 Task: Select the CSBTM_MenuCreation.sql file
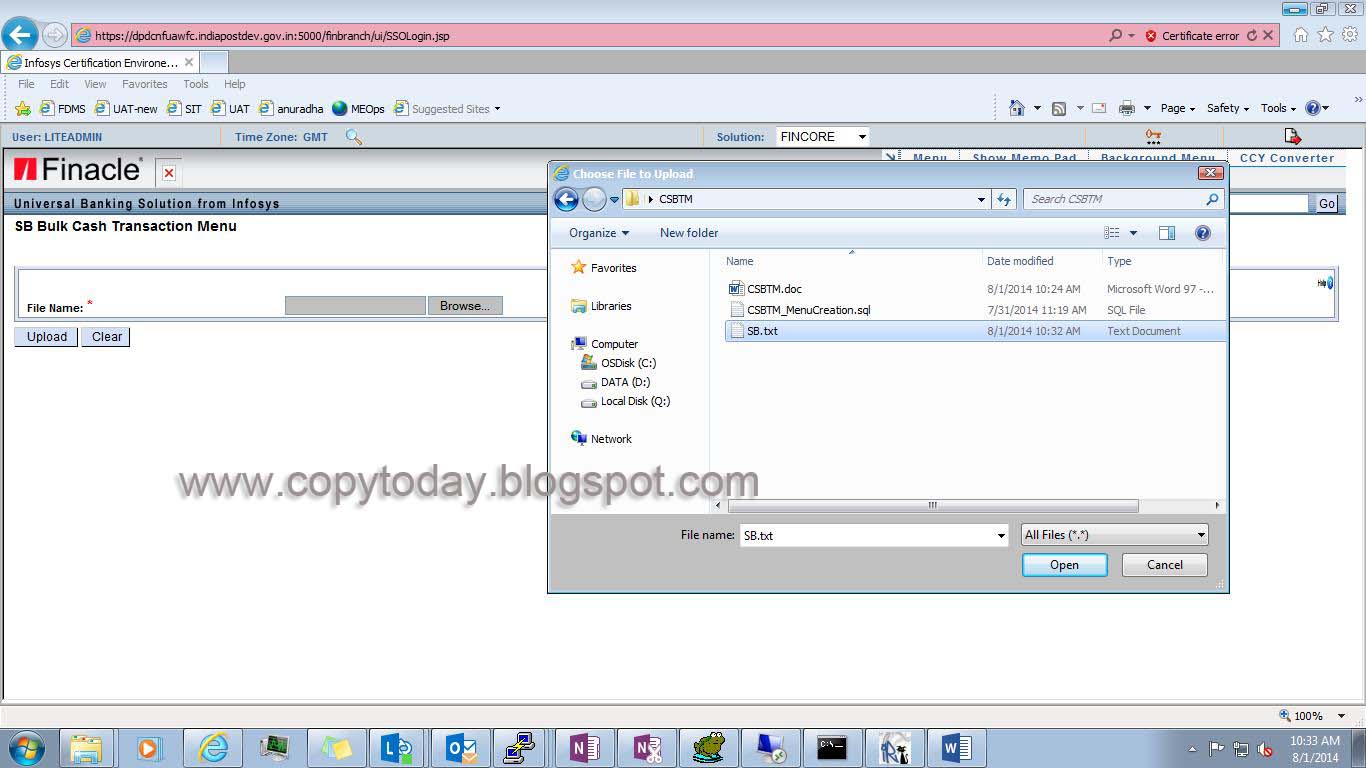(x=808, y=310)
